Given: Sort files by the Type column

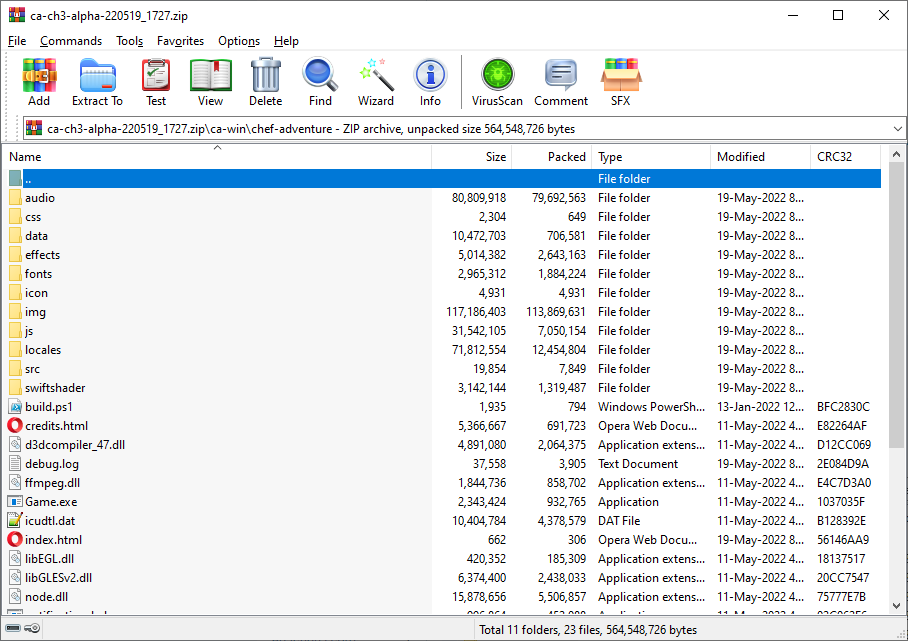Looking at the screenshot, I should [x=651, y=156].
